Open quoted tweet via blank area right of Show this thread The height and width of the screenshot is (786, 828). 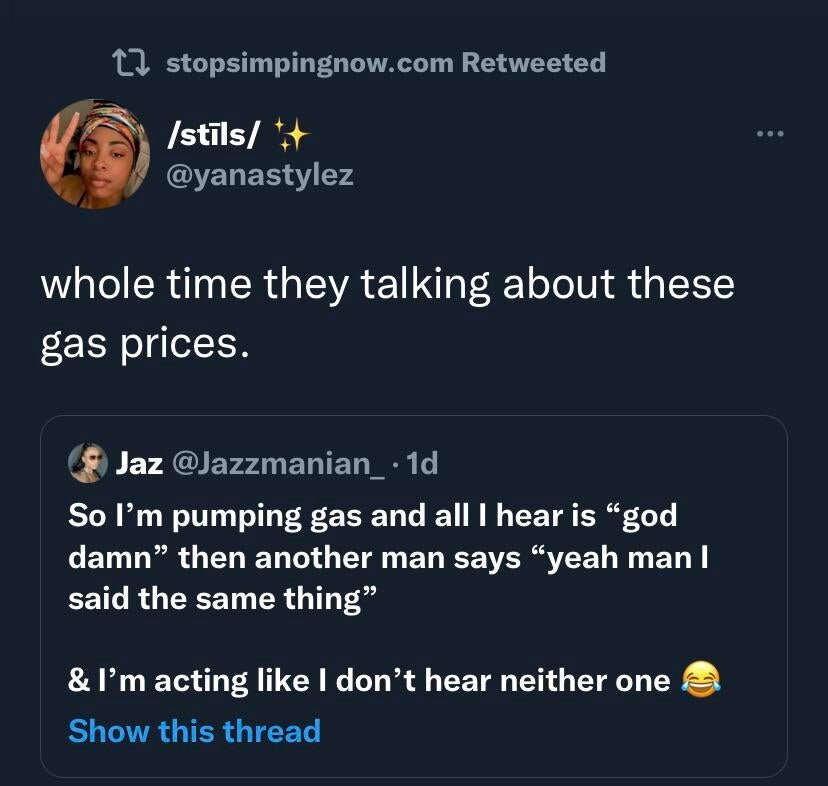550,731
